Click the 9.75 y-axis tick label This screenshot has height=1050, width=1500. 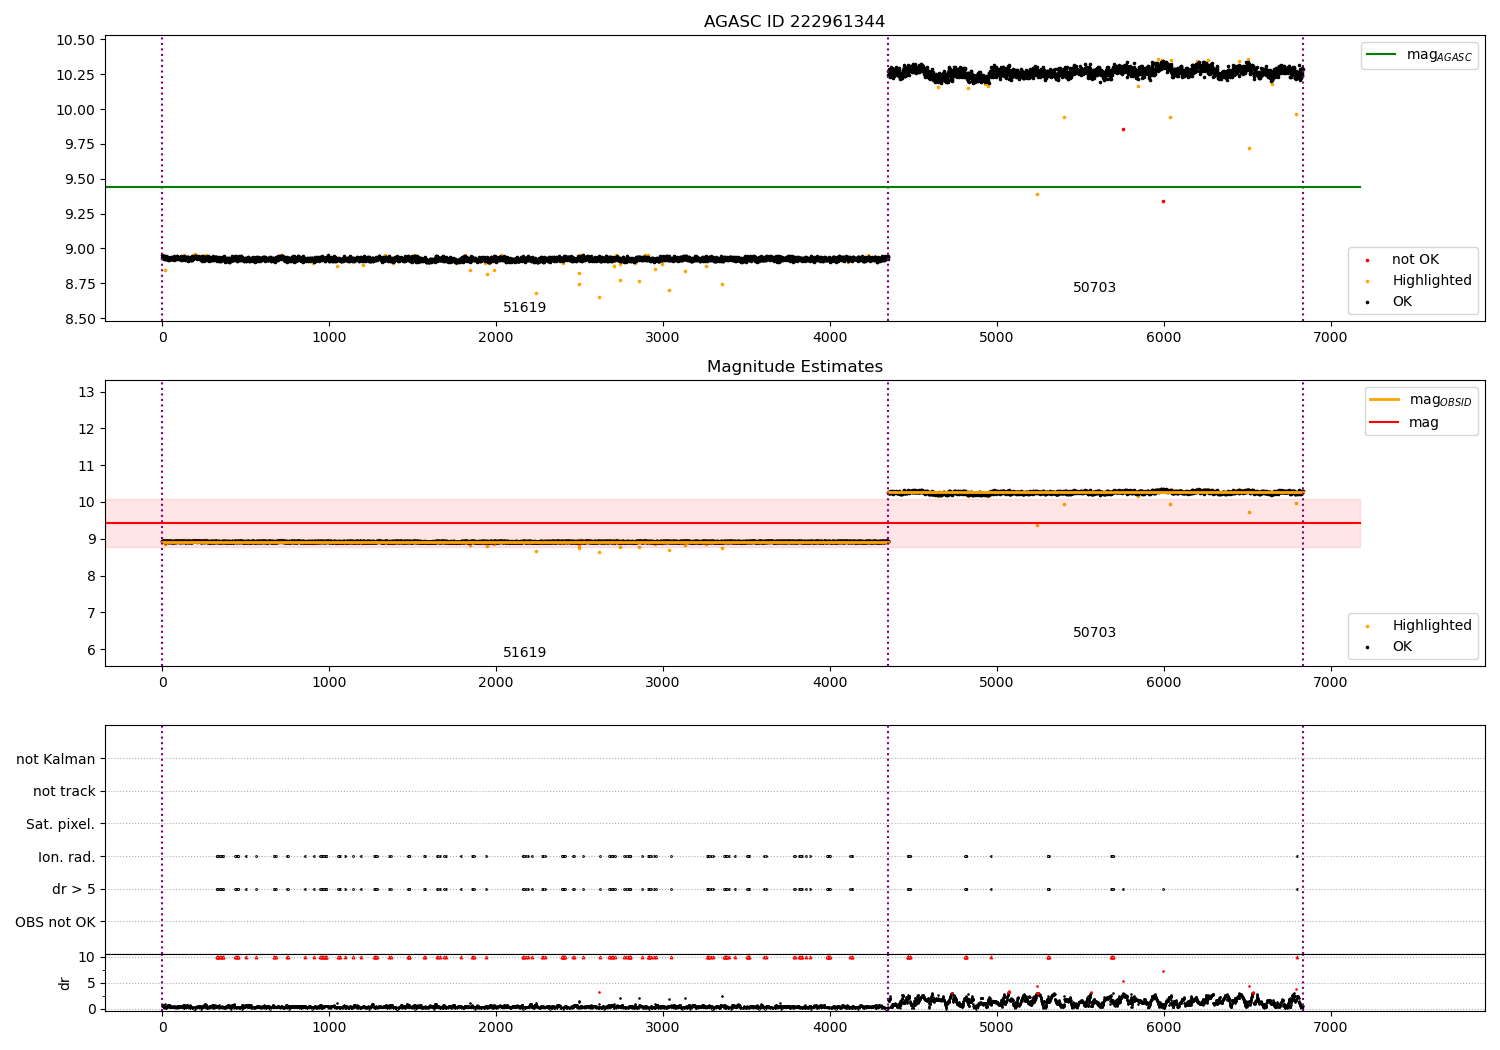pyautogui.click(x=79, y=145)
